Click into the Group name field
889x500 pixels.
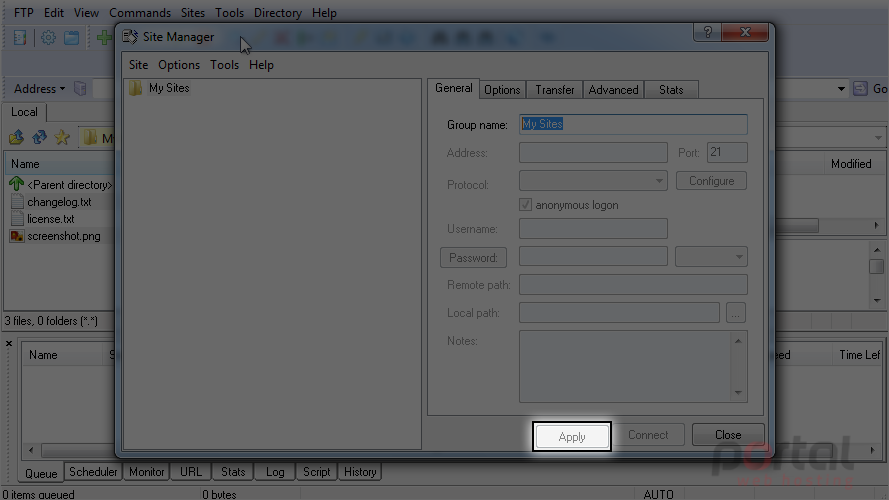(633, 124)
